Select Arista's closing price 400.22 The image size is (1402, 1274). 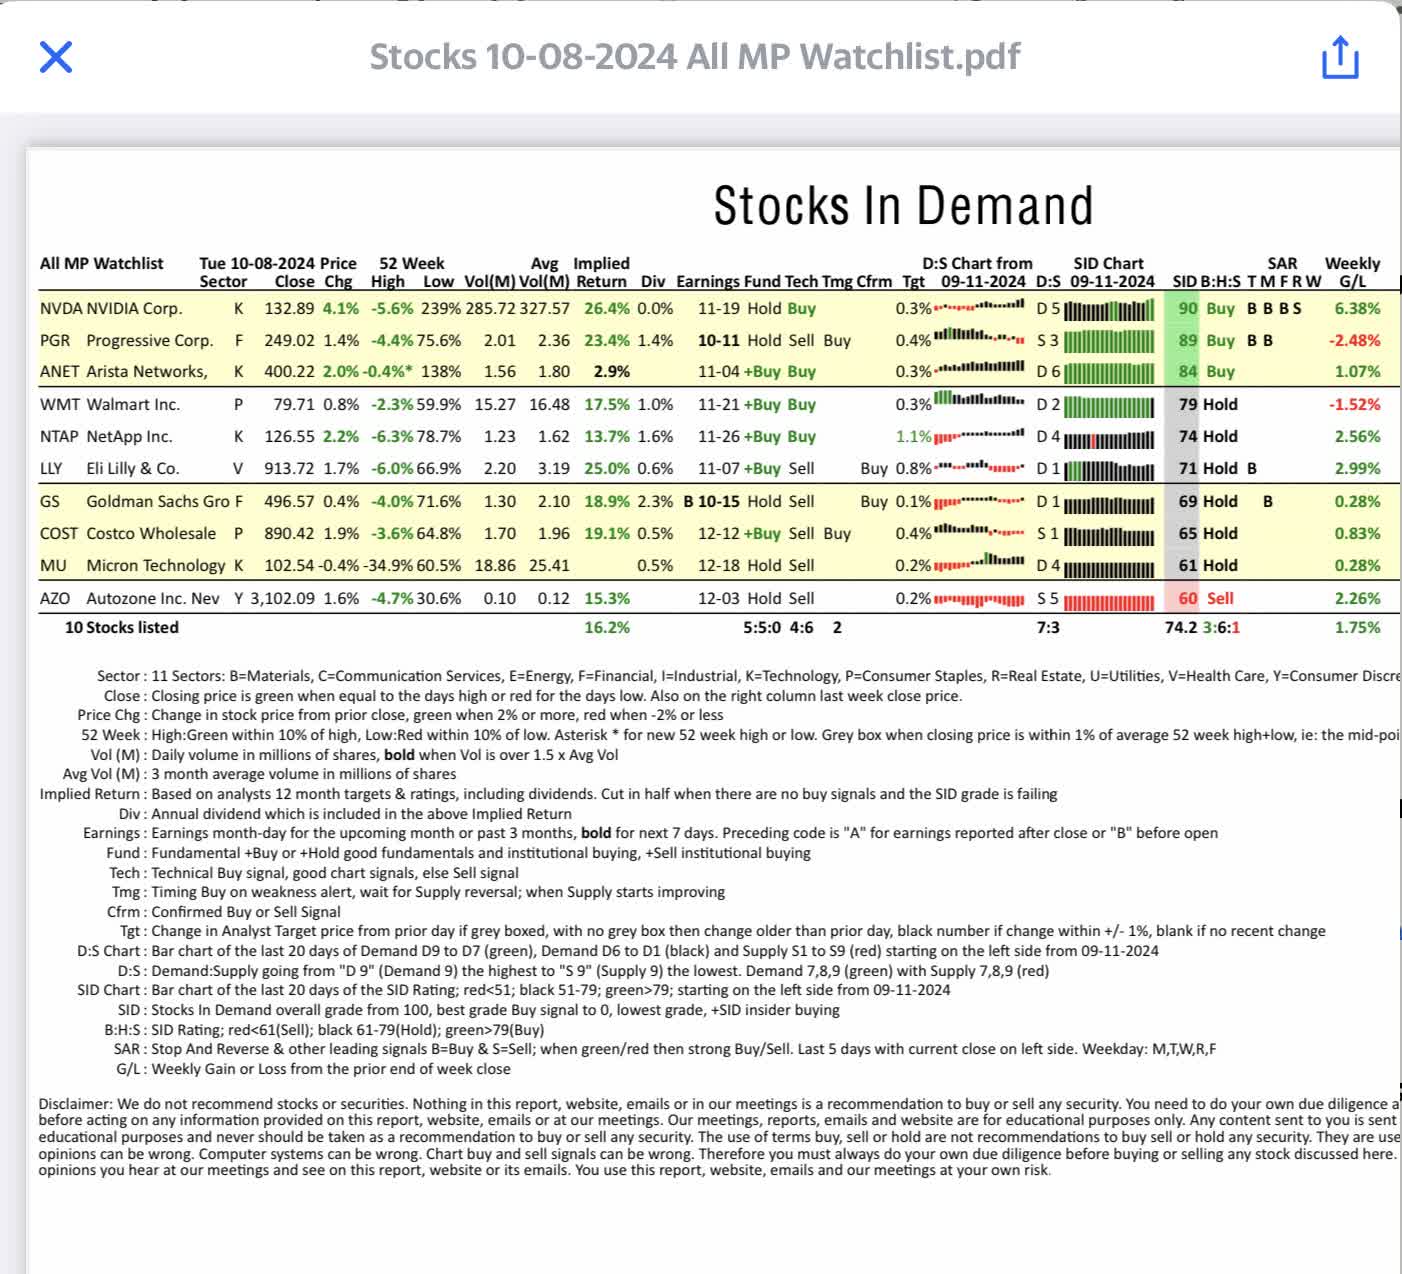pyautogui.click(x=289, y=371)
